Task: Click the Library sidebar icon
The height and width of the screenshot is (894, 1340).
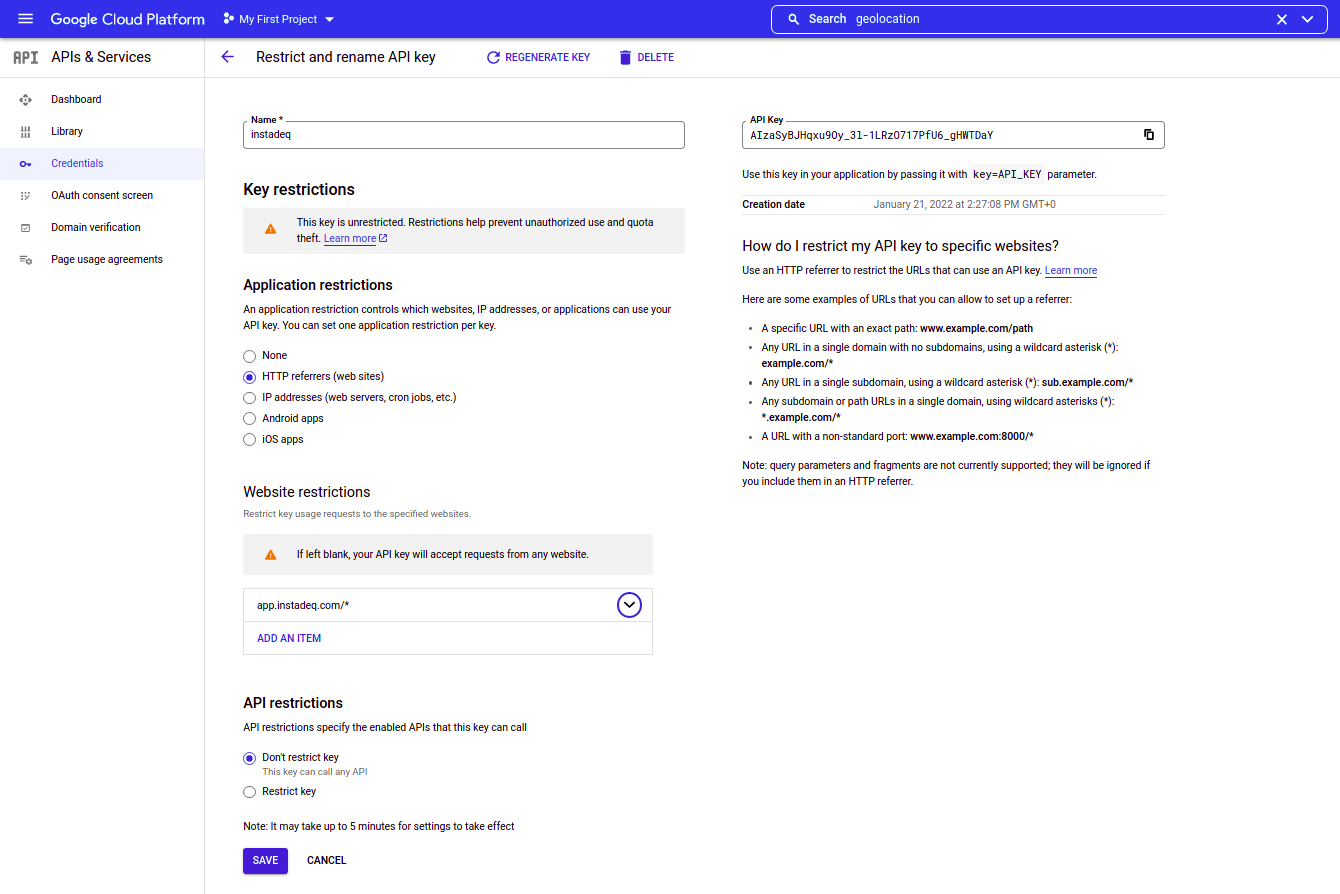Action: point(26,132)
